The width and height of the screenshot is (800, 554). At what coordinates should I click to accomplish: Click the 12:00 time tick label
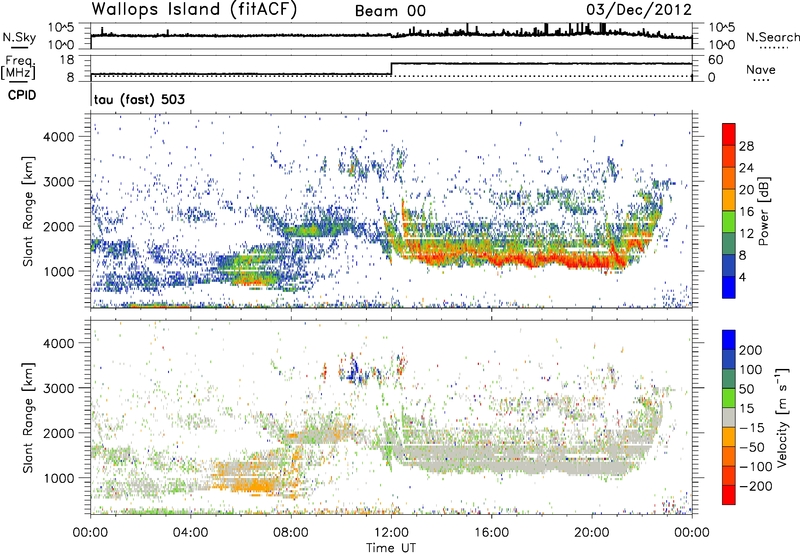(x=391, y=533)
